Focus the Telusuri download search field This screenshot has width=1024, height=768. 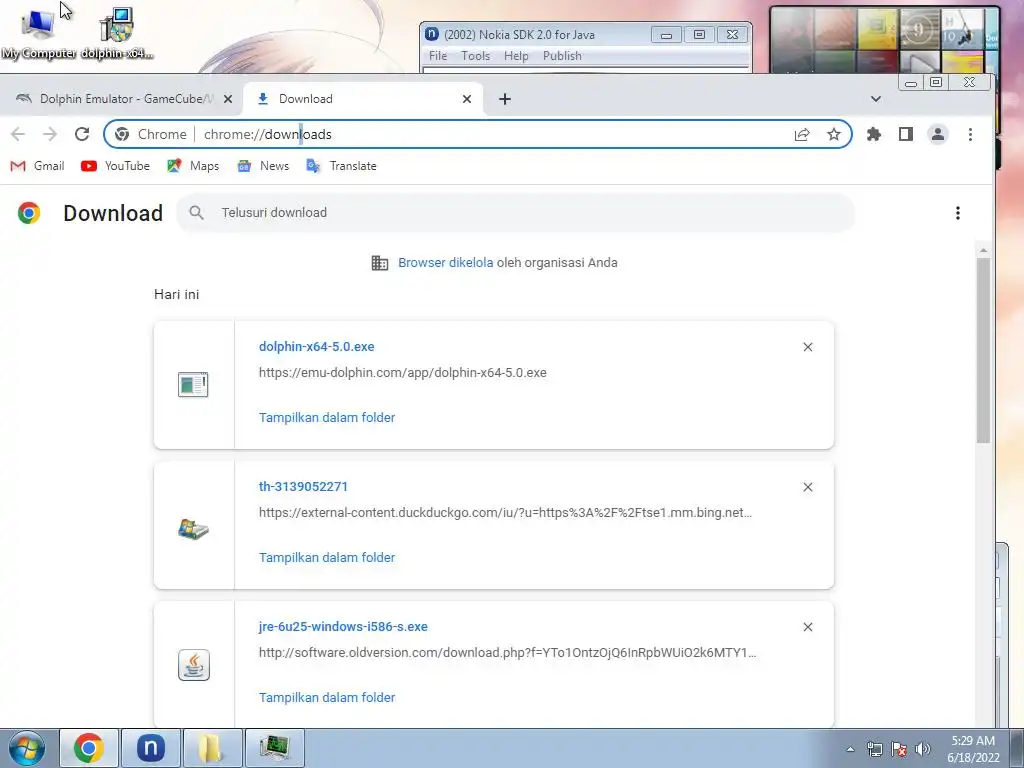[x=516, y=213]
